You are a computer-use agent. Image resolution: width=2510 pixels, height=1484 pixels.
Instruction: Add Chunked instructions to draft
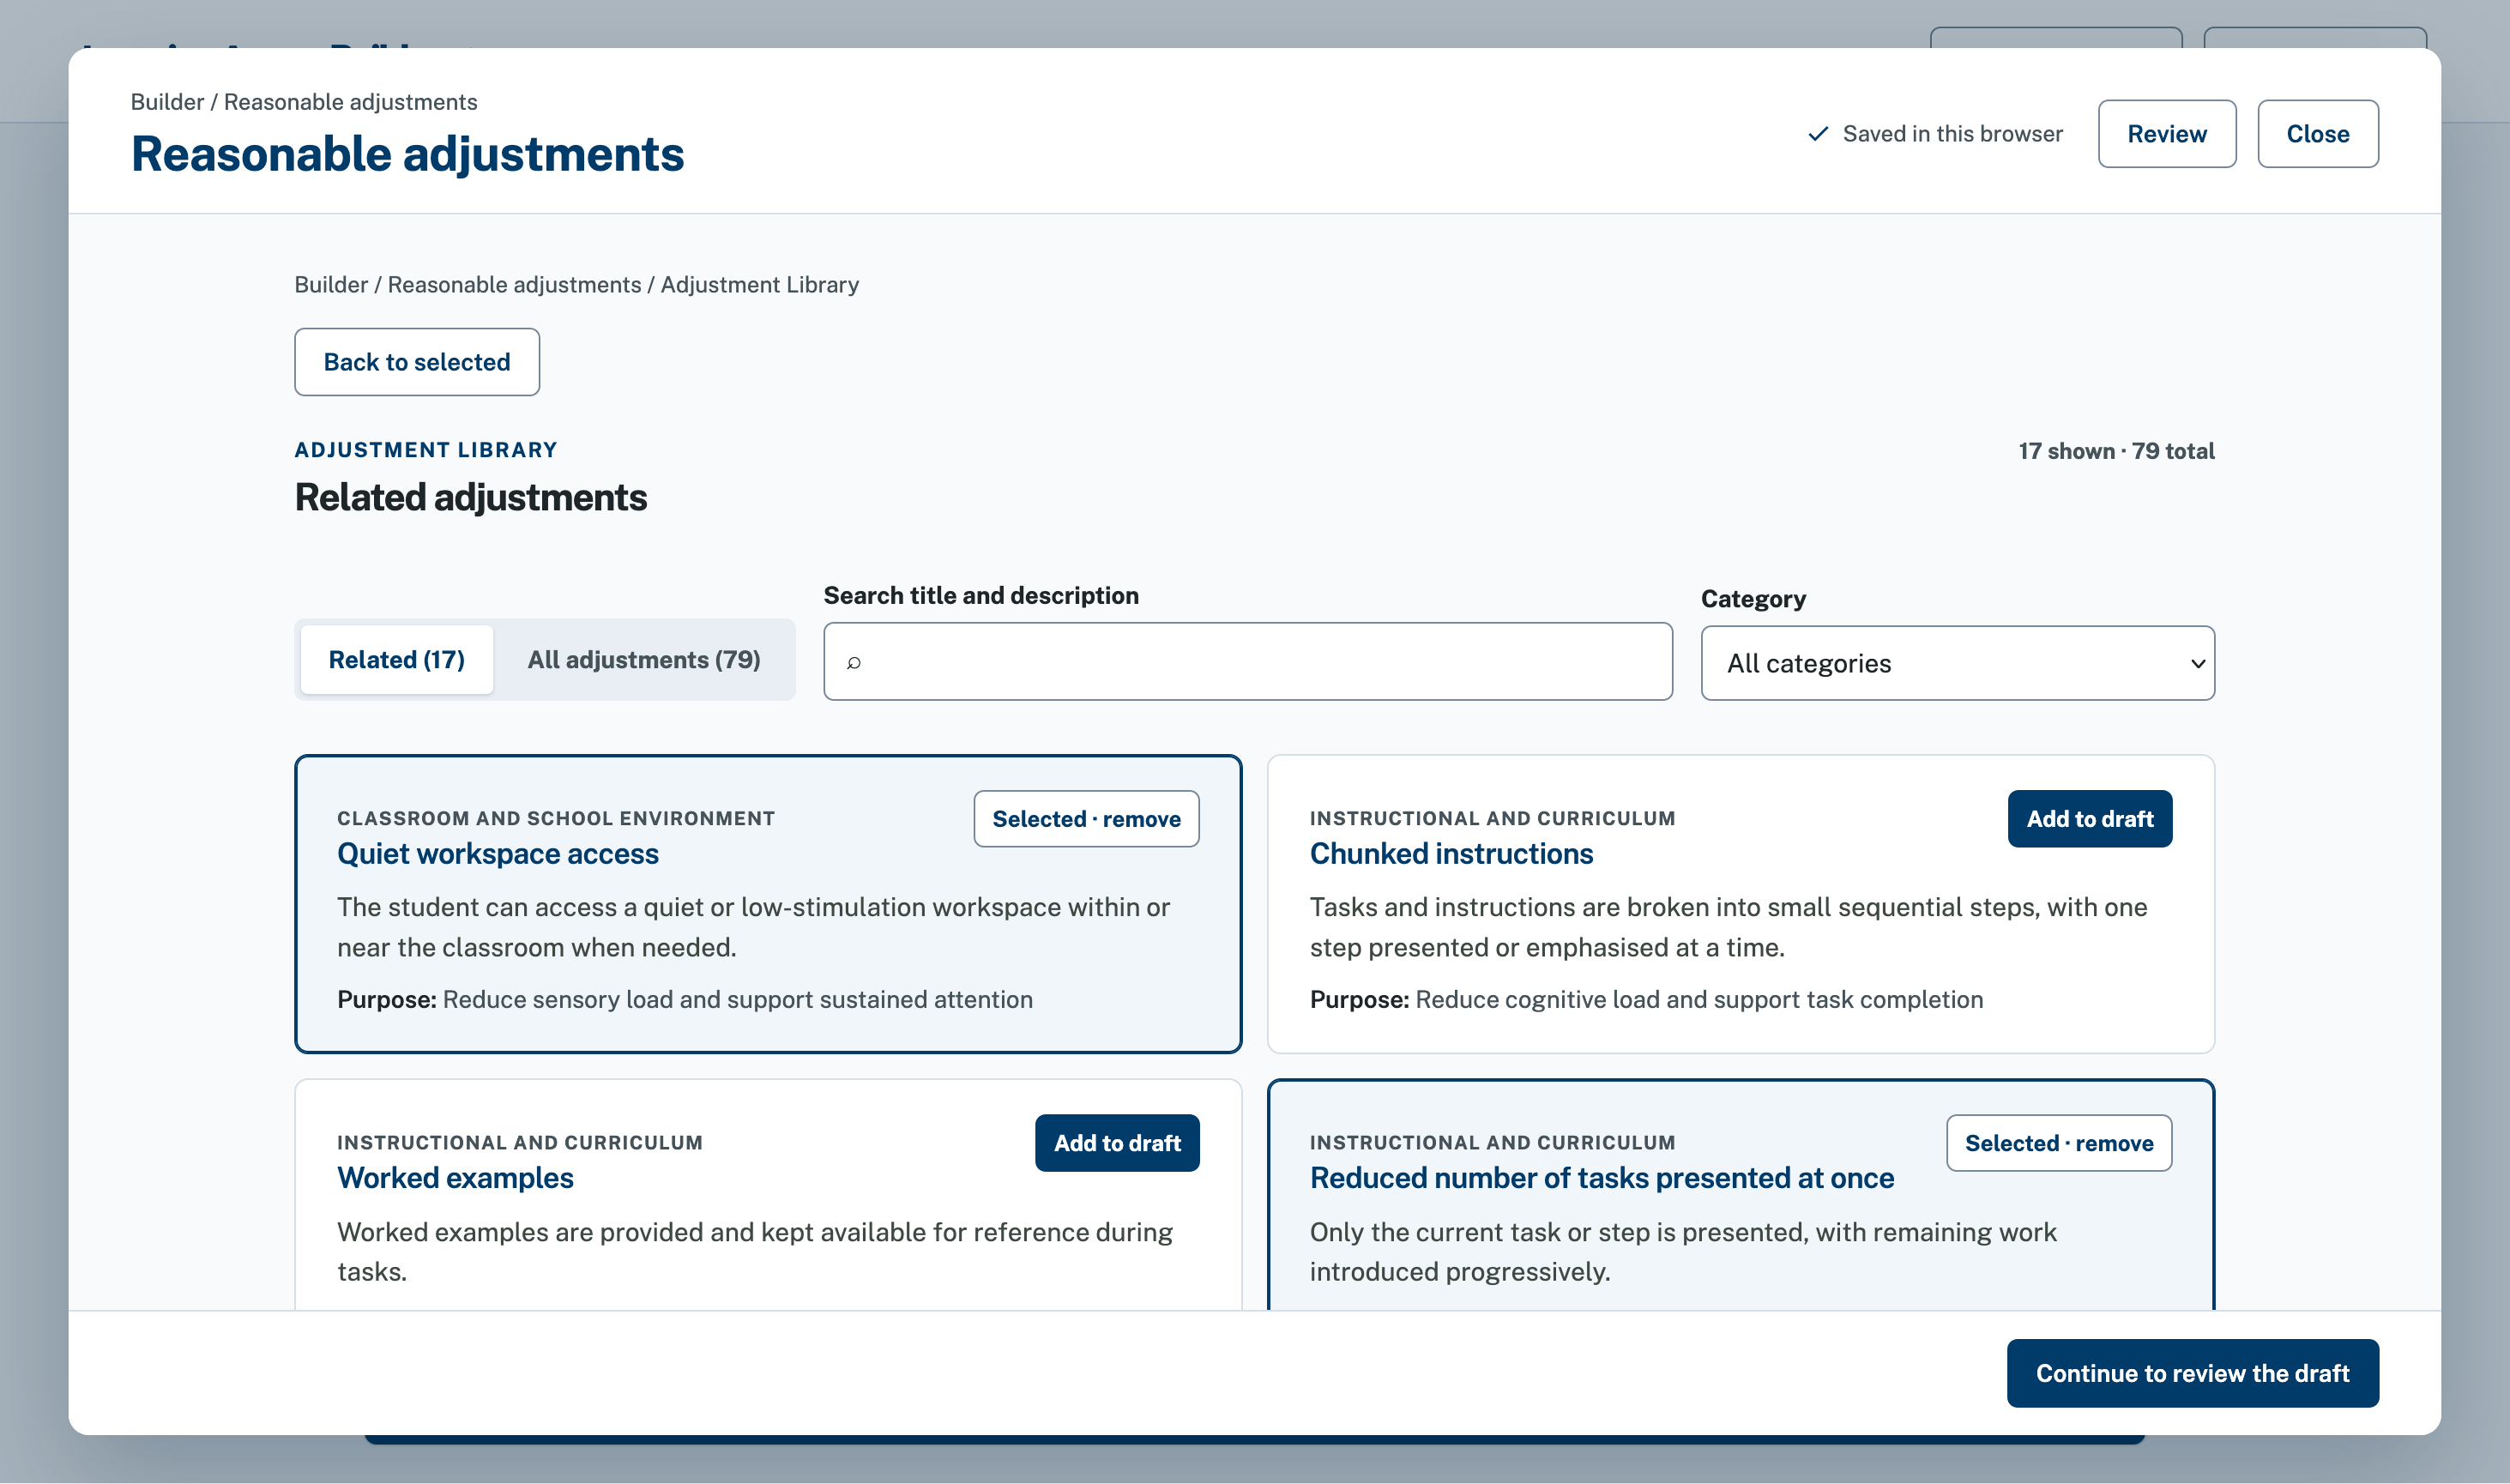pyautogui.click(x=2089, y=819)
